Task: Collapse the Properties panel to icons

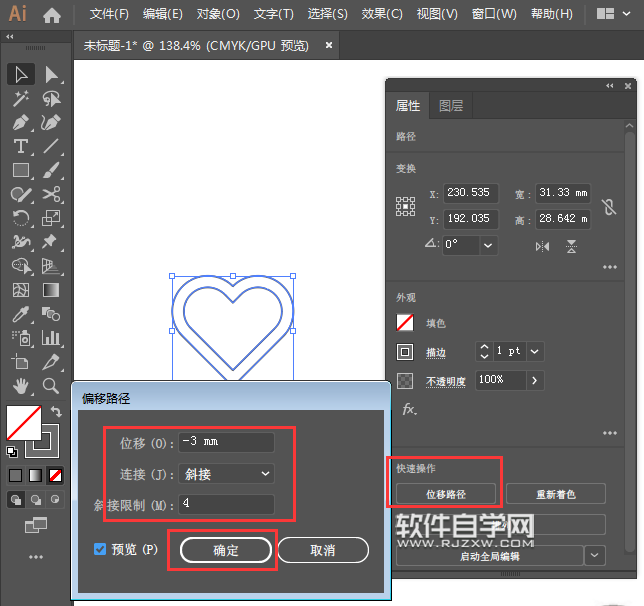Action: (x=610, y=85)
